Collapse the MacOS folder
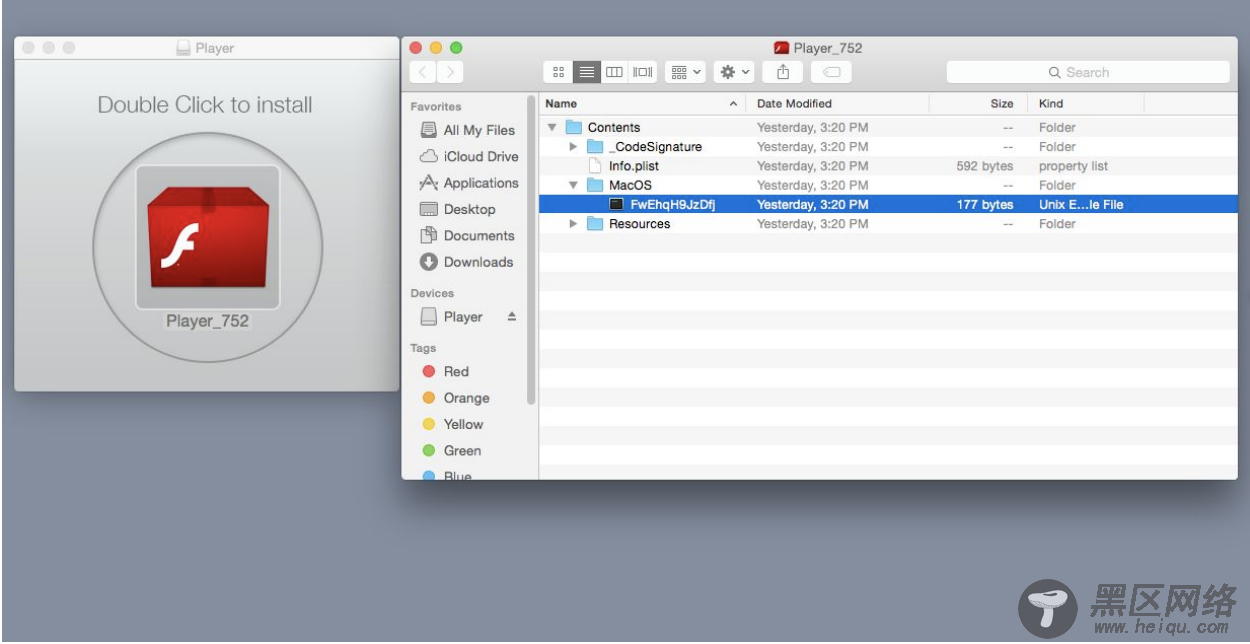 click(x=573, y=185)
